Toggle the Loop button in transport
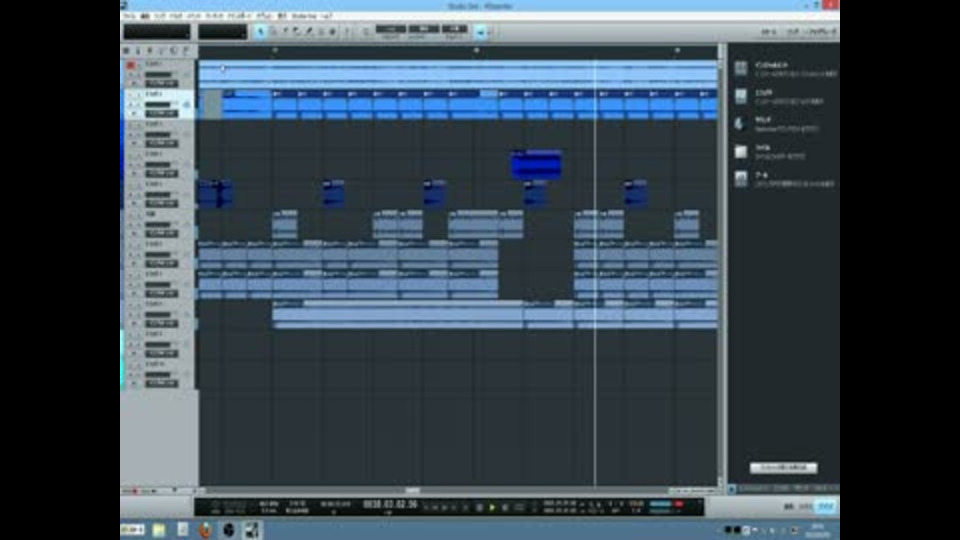Viewport: 960px width, 540px height. tap(519, 507)
